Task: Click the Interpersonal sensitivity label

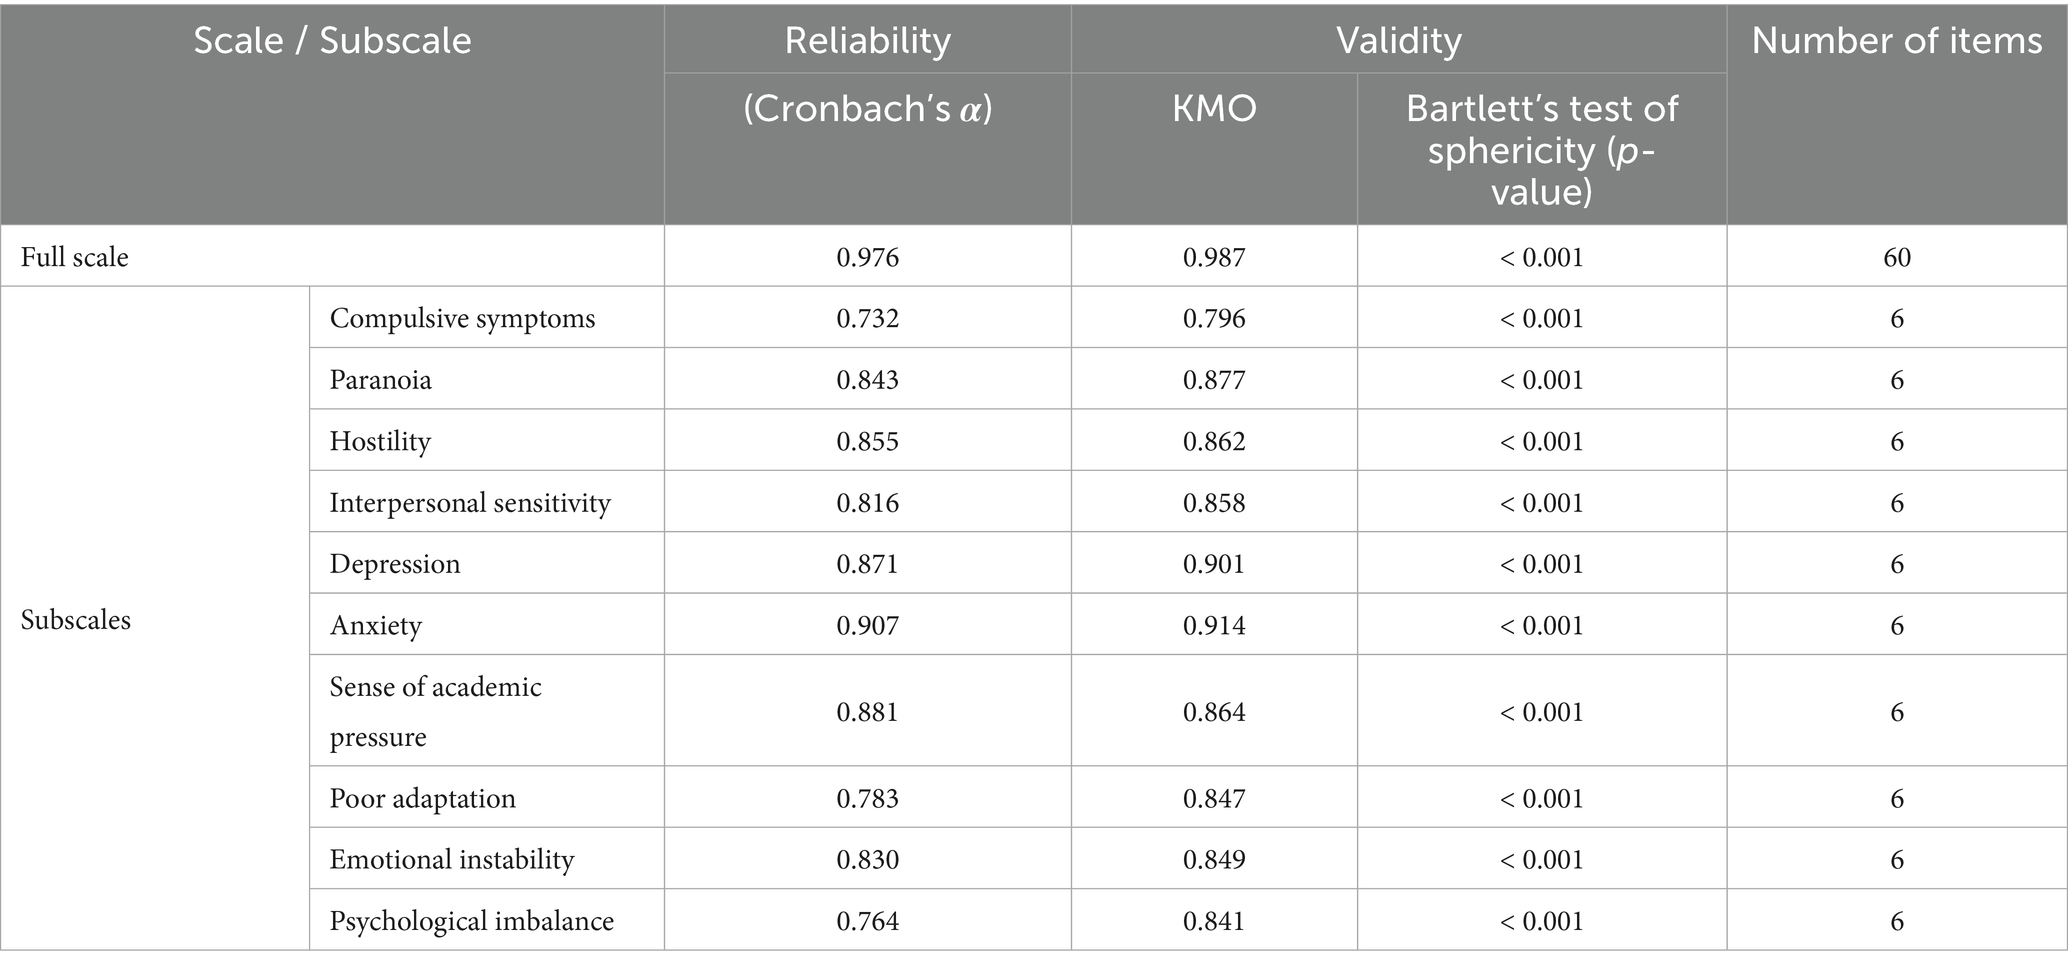Action: pos(470,502)
